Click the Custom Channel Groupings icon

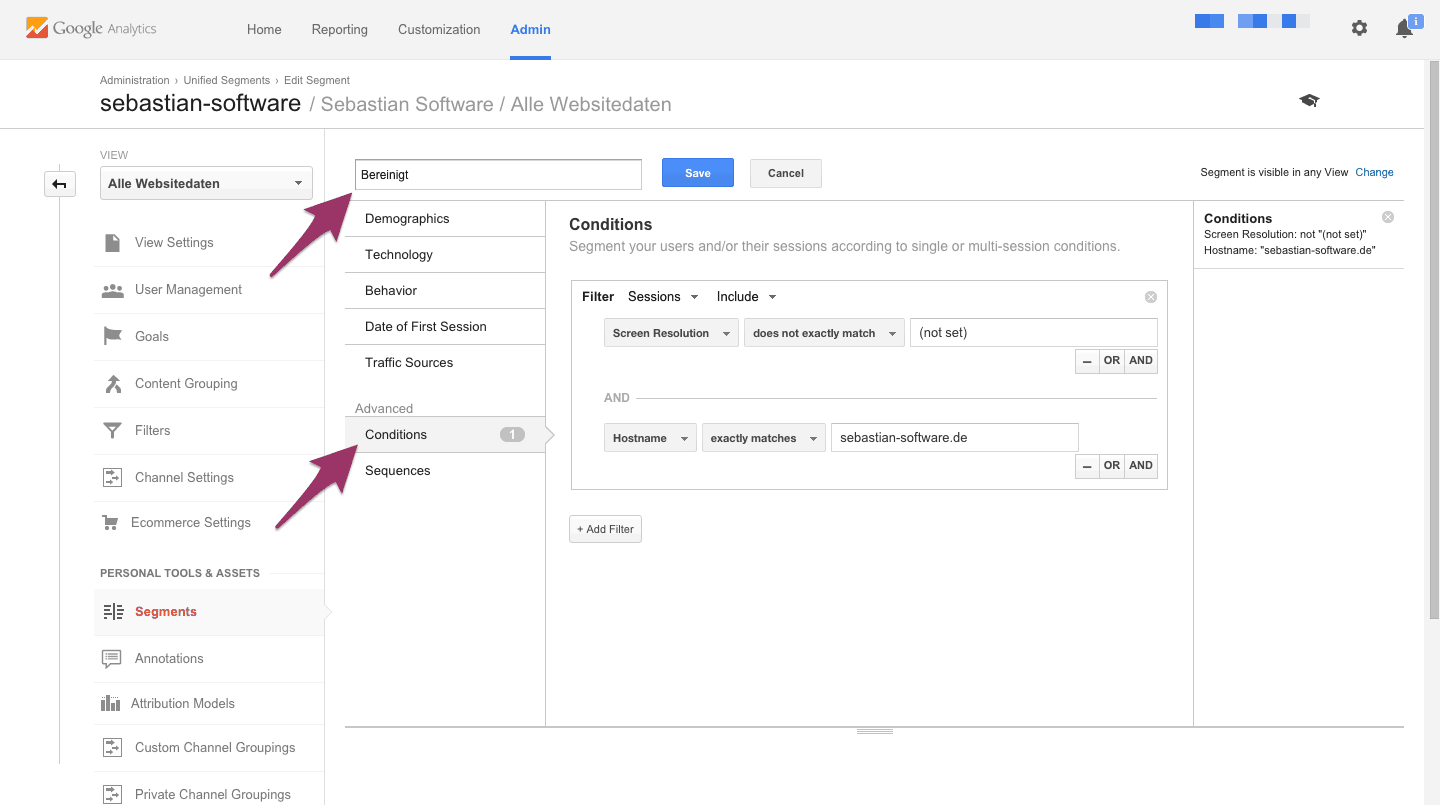[x=113, y=748]
